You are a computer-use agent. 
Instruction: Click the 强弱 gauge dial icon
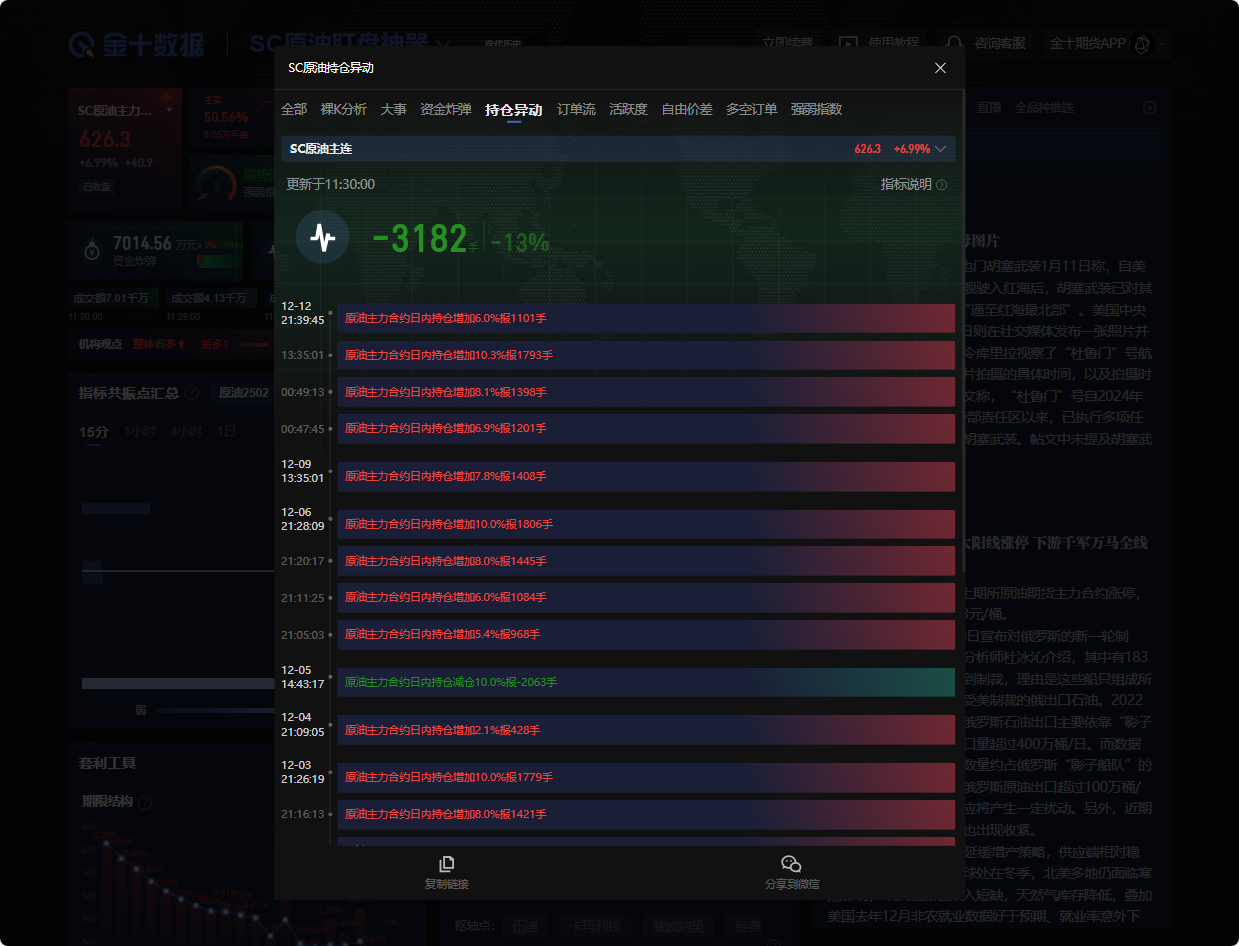pyautogui.click(x=215, y=184)
